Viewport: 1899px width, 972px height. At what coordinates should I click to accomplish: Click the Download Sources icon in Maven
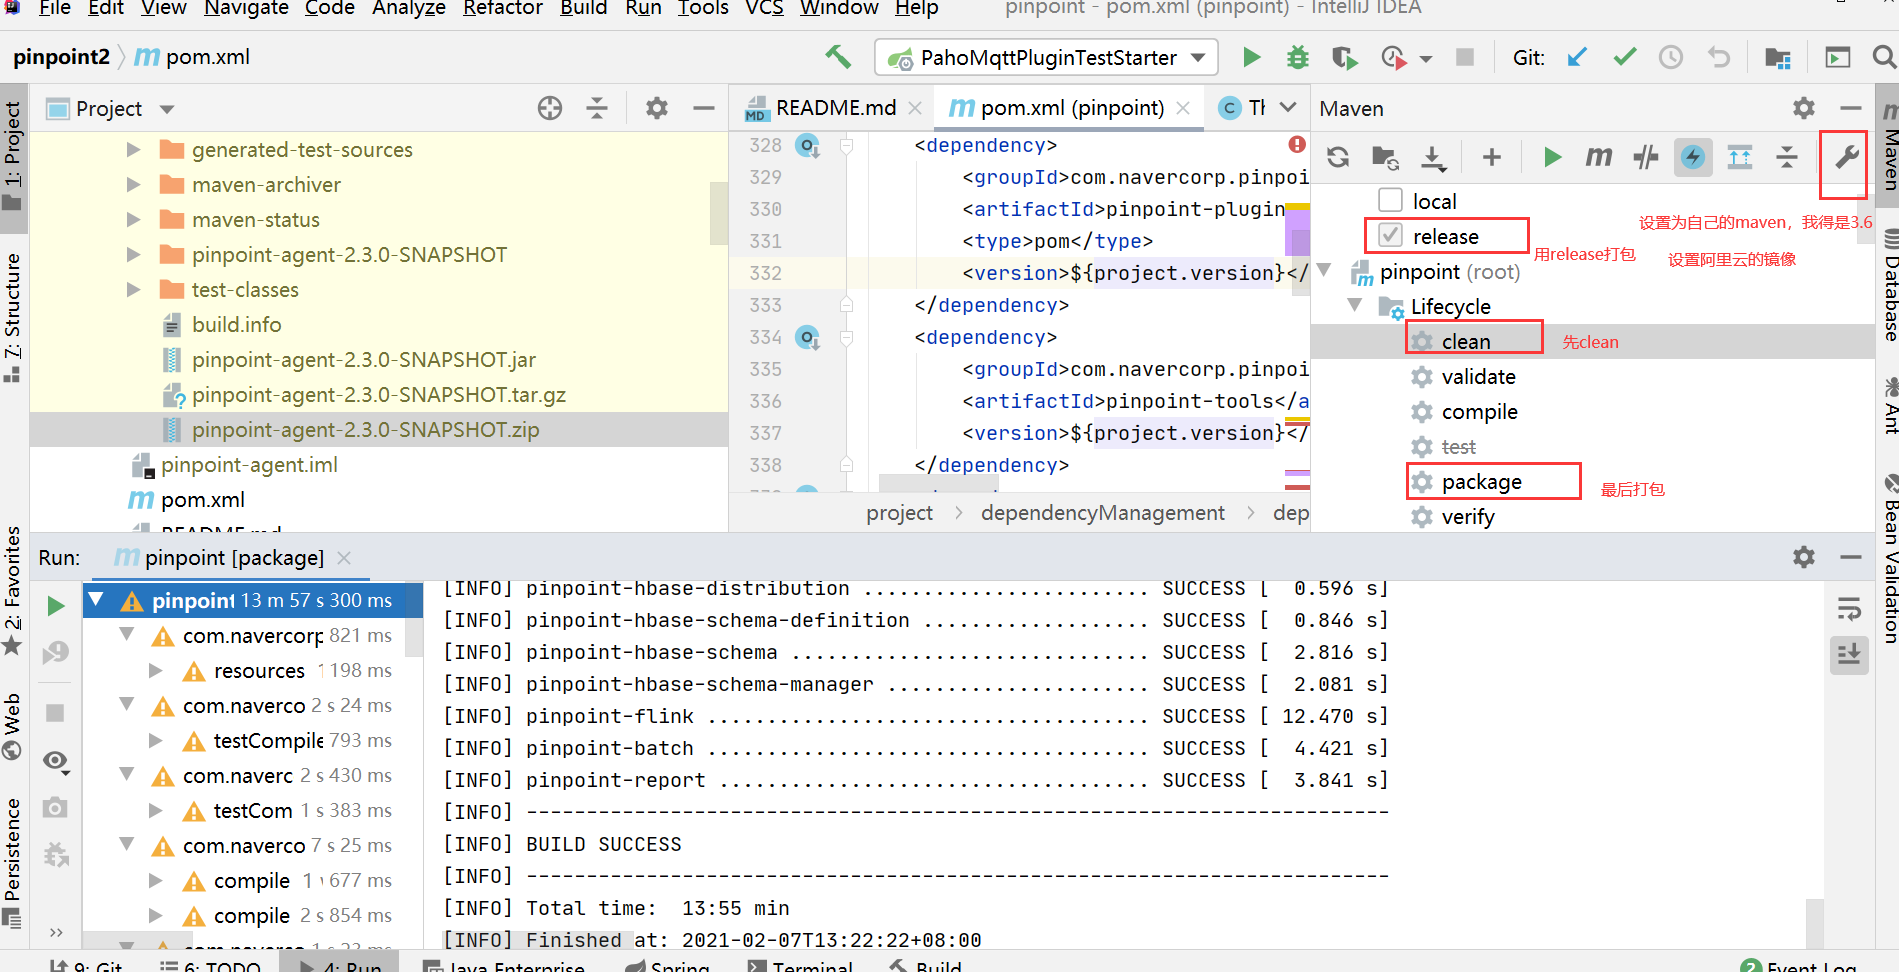tap(1433, 157)
